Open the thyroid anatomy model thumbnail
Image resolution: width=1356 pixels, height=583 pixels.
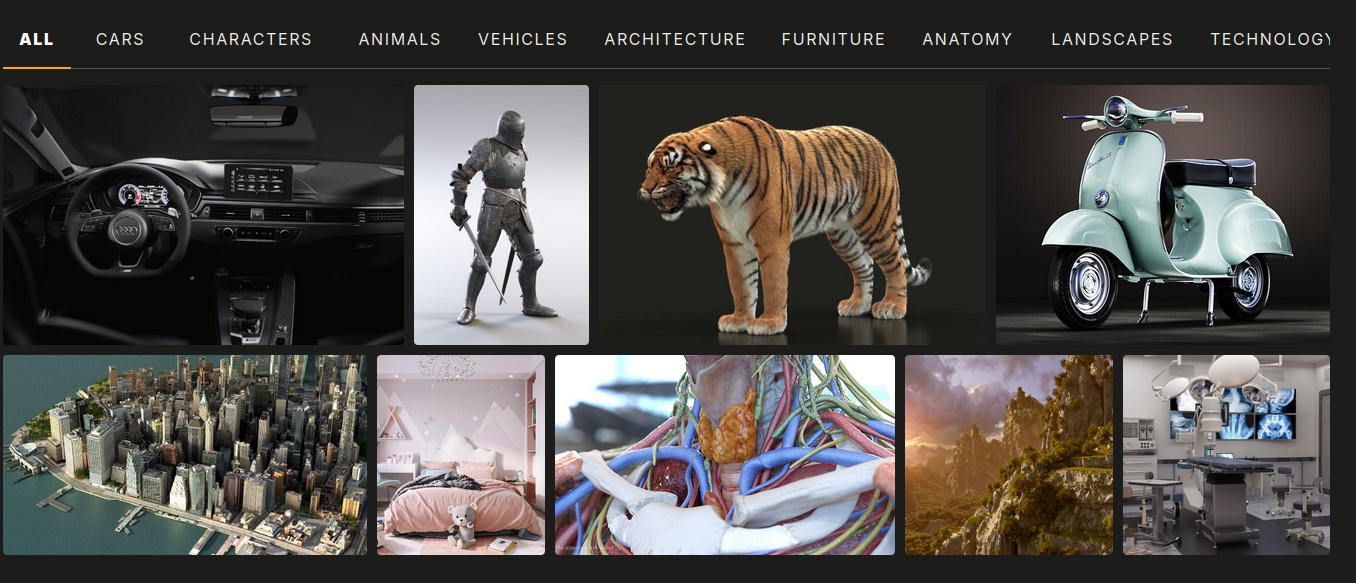point(725,455)
